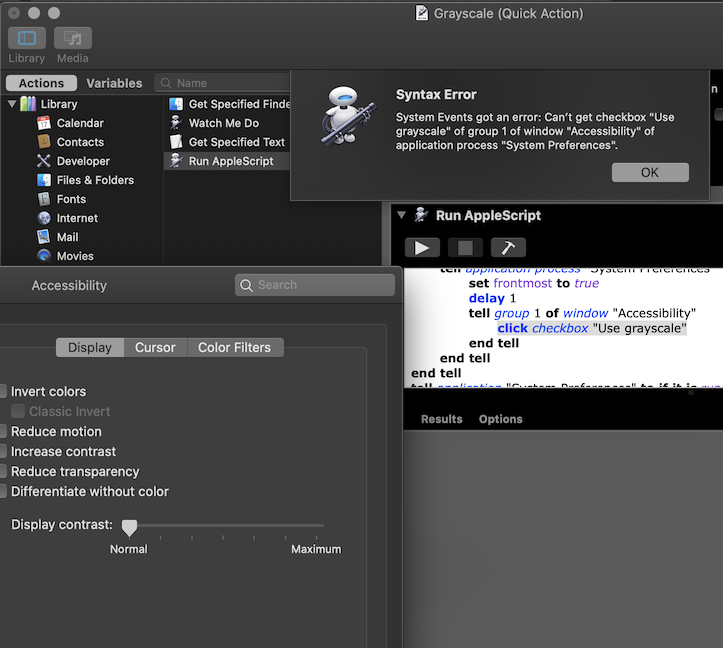Click the Grayscale document title icon

(421, 13)
